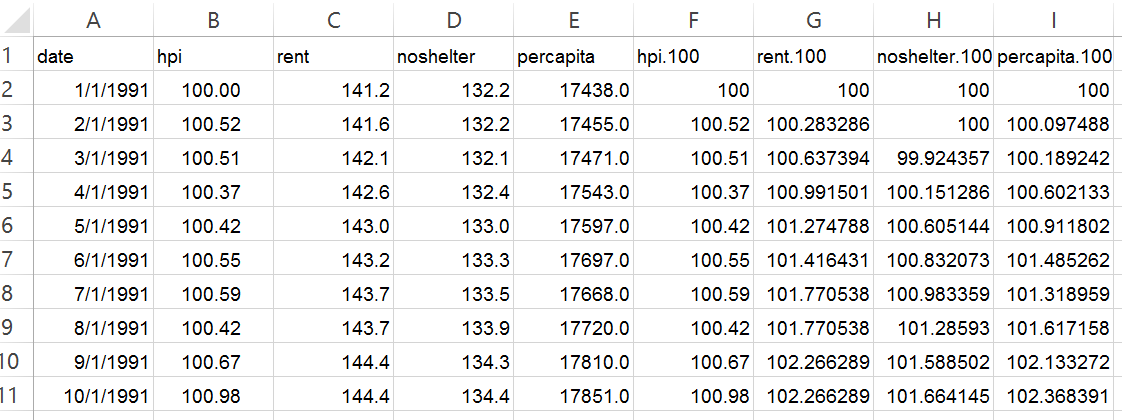The width and height of the screenshot is (1122, 420).
Task: Select column A header
Action: (93, 20)
